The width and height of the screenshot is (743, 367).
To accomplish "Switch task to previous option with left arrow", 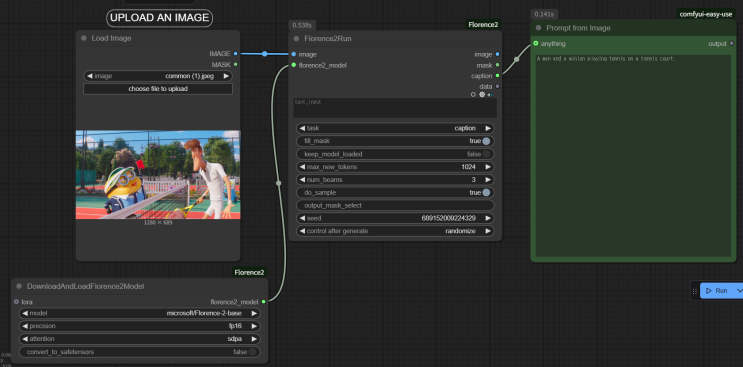I will coord(302,128).
